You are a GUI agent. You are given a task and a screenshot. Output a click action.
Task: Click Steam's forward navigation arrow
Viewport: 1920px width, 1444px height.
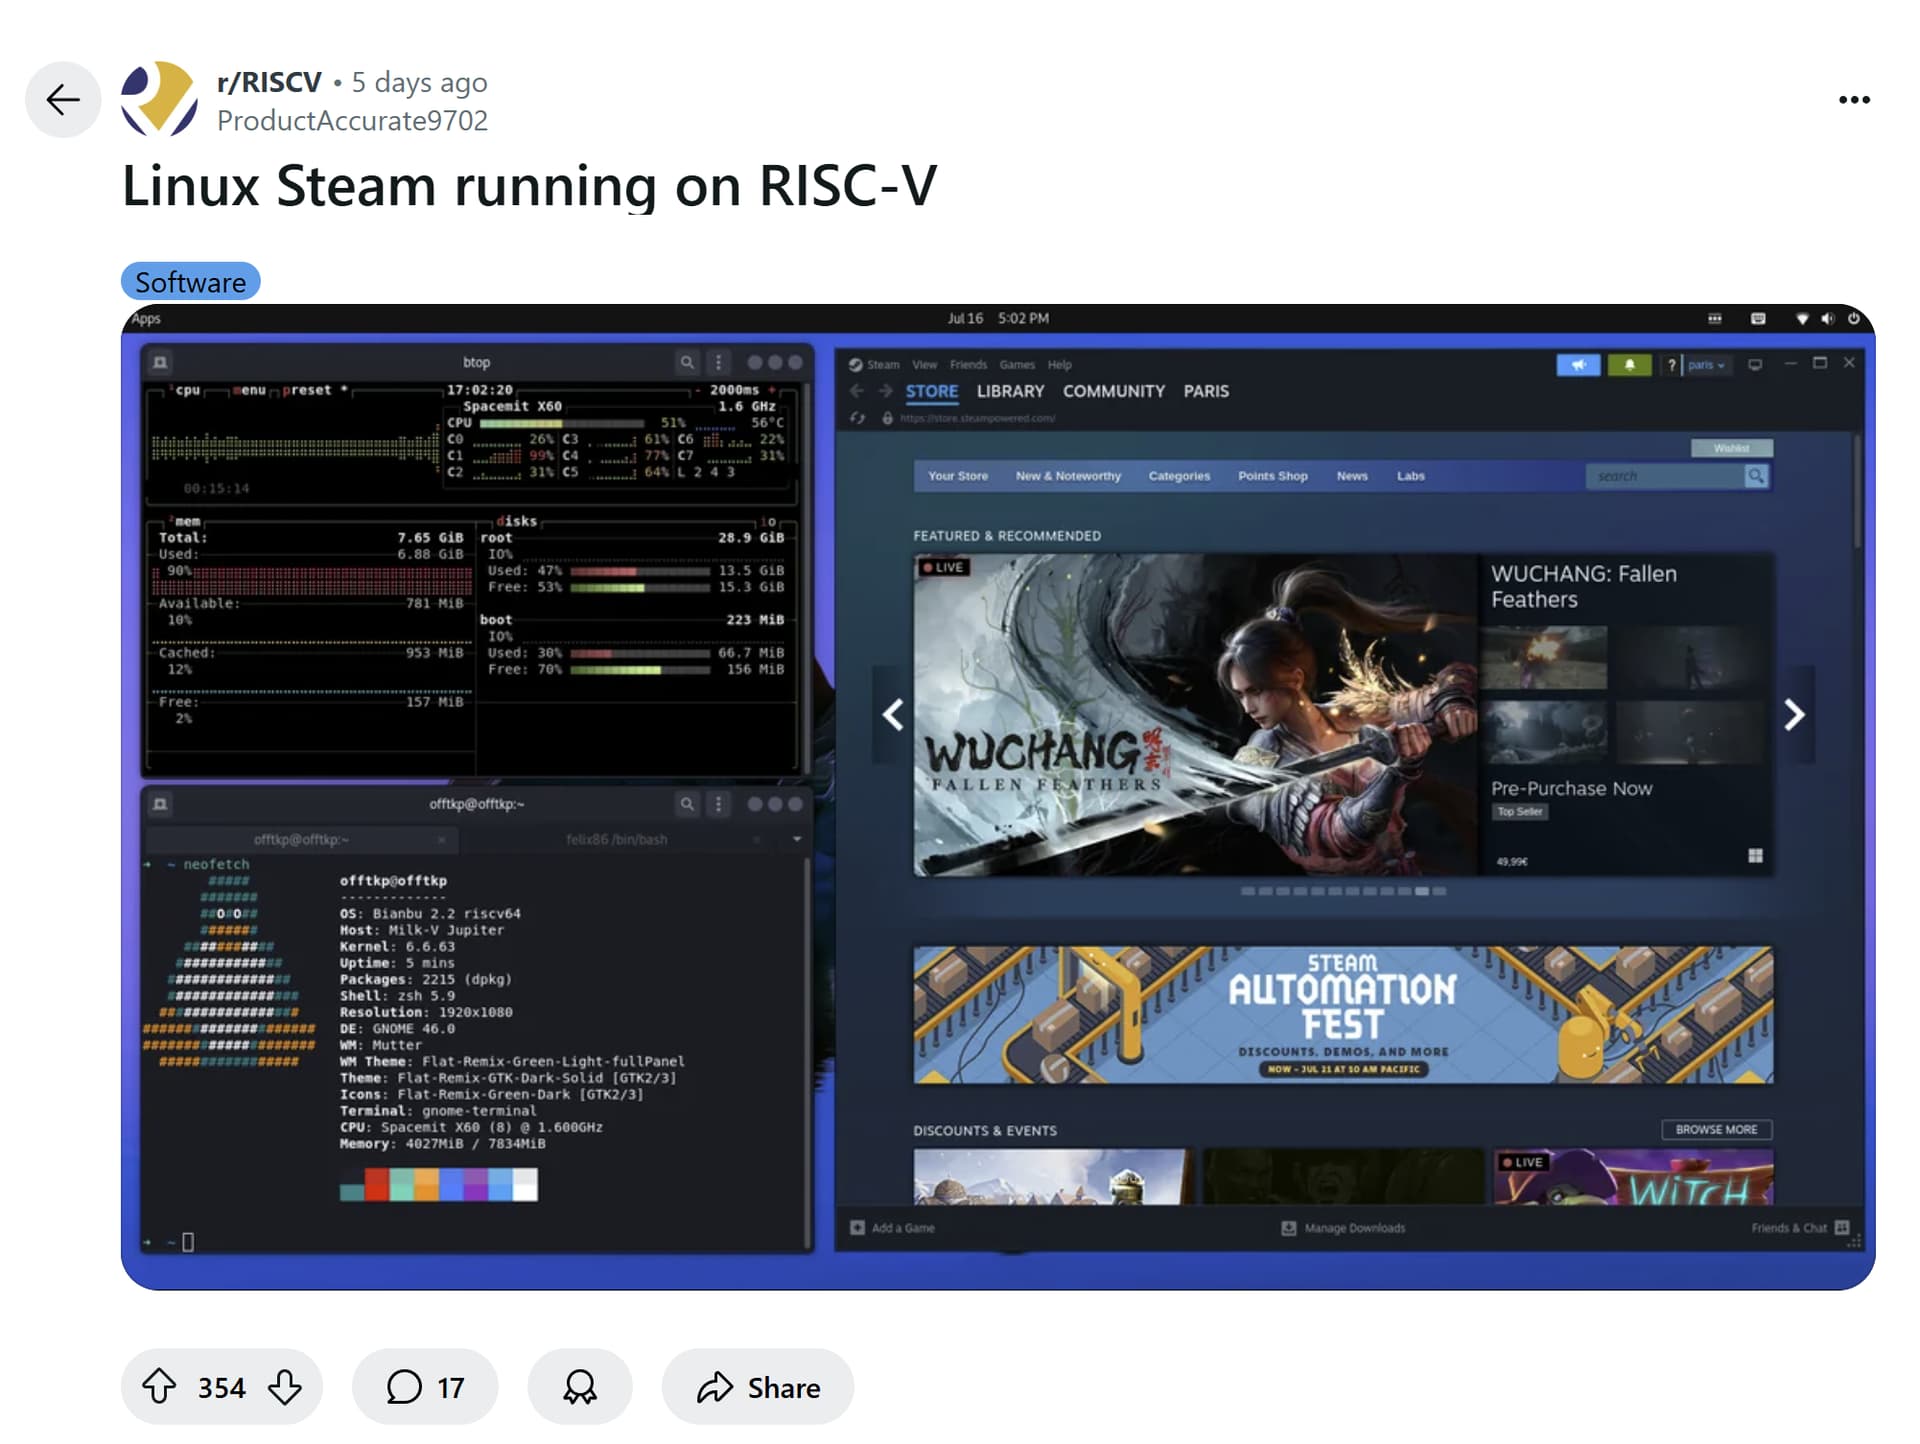click(885, 391)
